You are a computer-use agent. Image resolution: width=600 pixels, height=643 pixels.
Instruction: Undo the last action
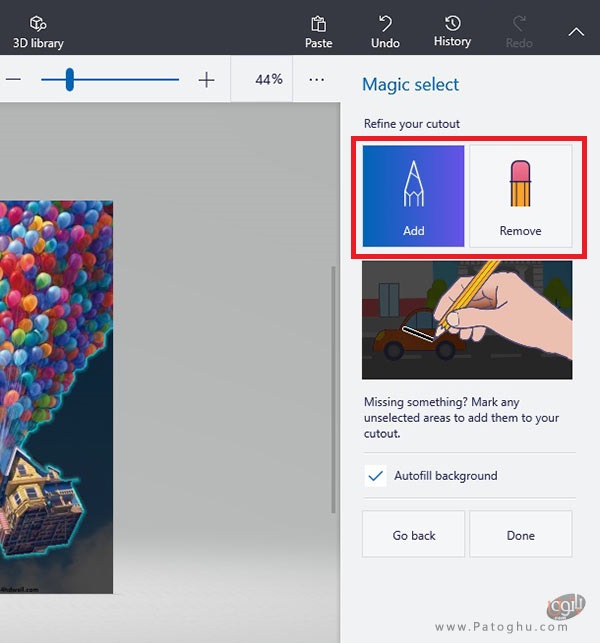click(x=385, y=32)
